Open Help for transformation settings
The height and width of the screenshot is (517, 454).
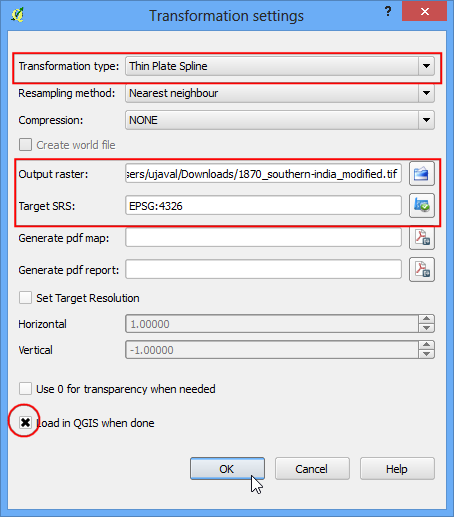397,469
